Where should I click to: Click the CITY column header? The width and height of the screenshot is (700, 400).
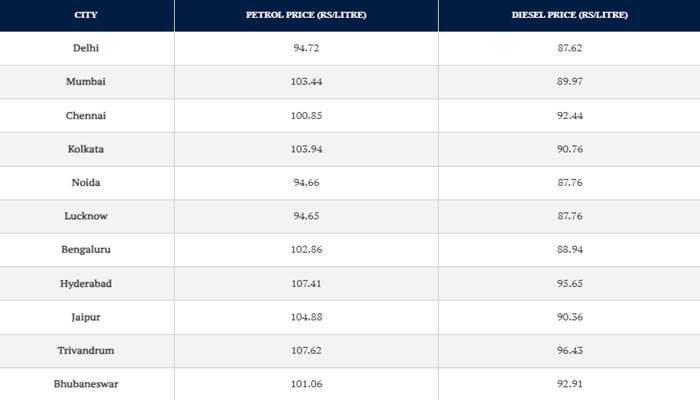coord(86,15)
